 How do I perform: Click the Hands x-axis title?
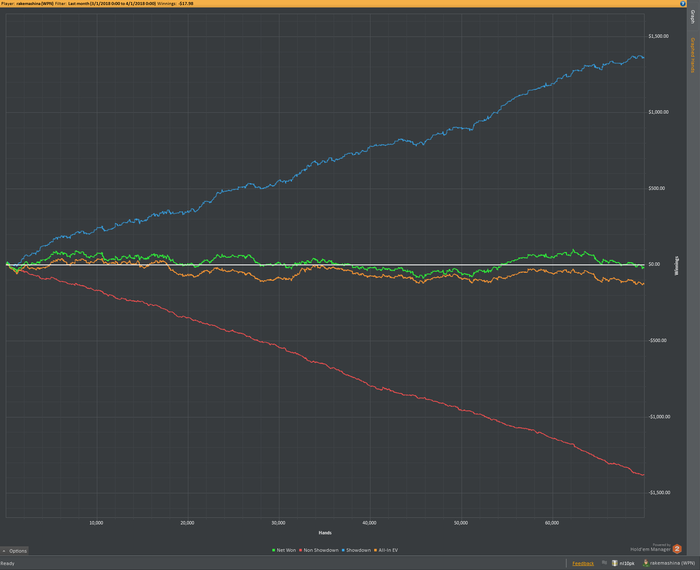325,533
